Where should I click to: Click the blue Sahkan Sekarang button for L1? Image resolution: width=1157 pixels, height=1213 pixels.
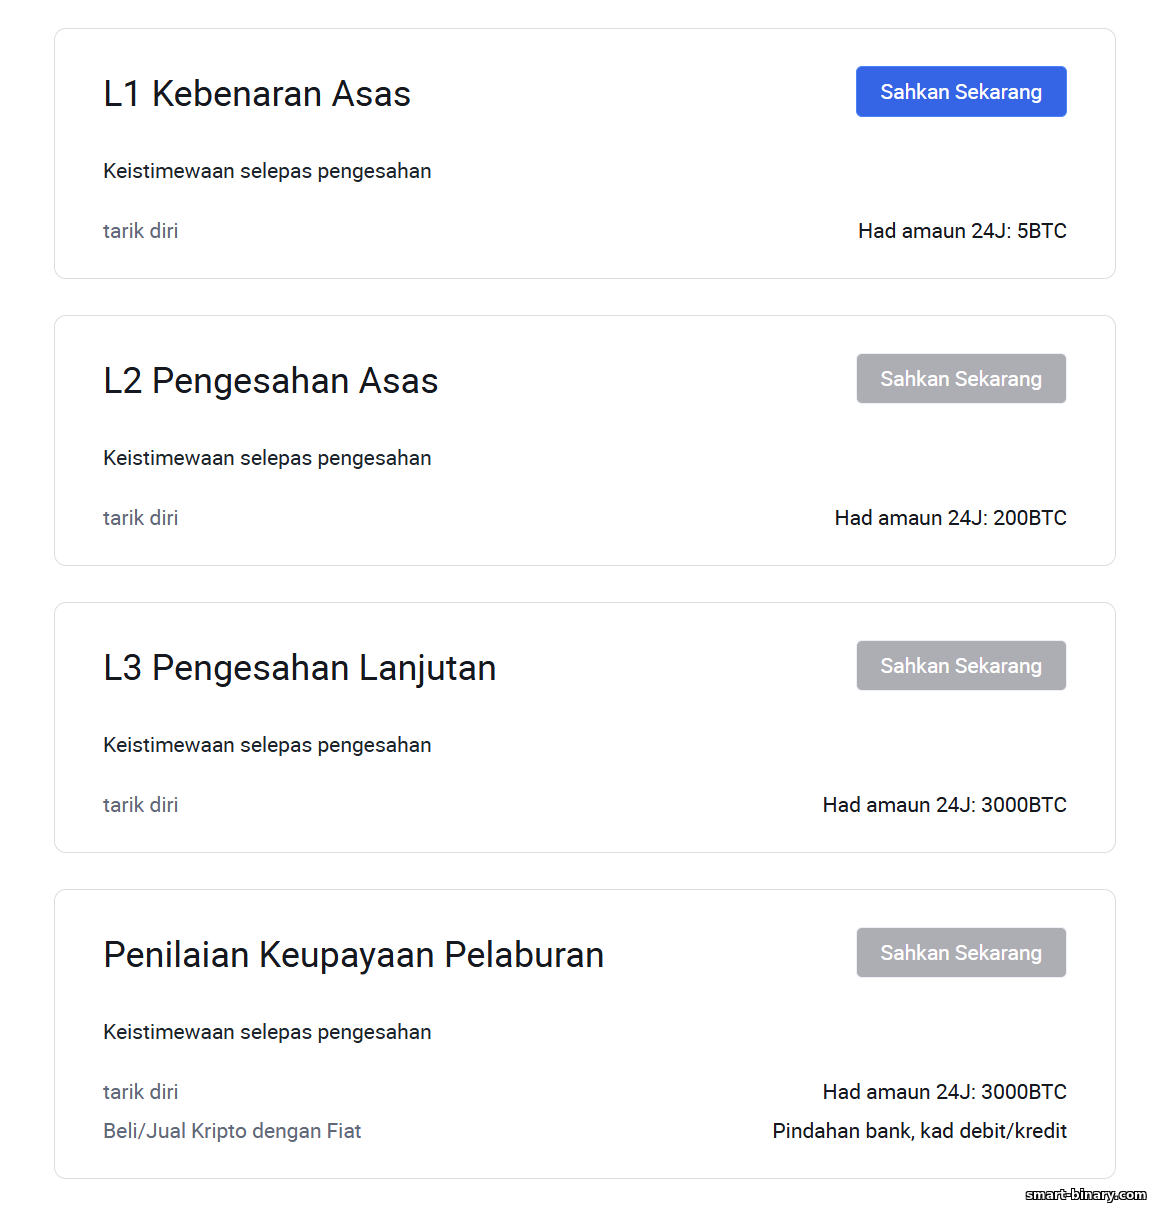[961, 92]
